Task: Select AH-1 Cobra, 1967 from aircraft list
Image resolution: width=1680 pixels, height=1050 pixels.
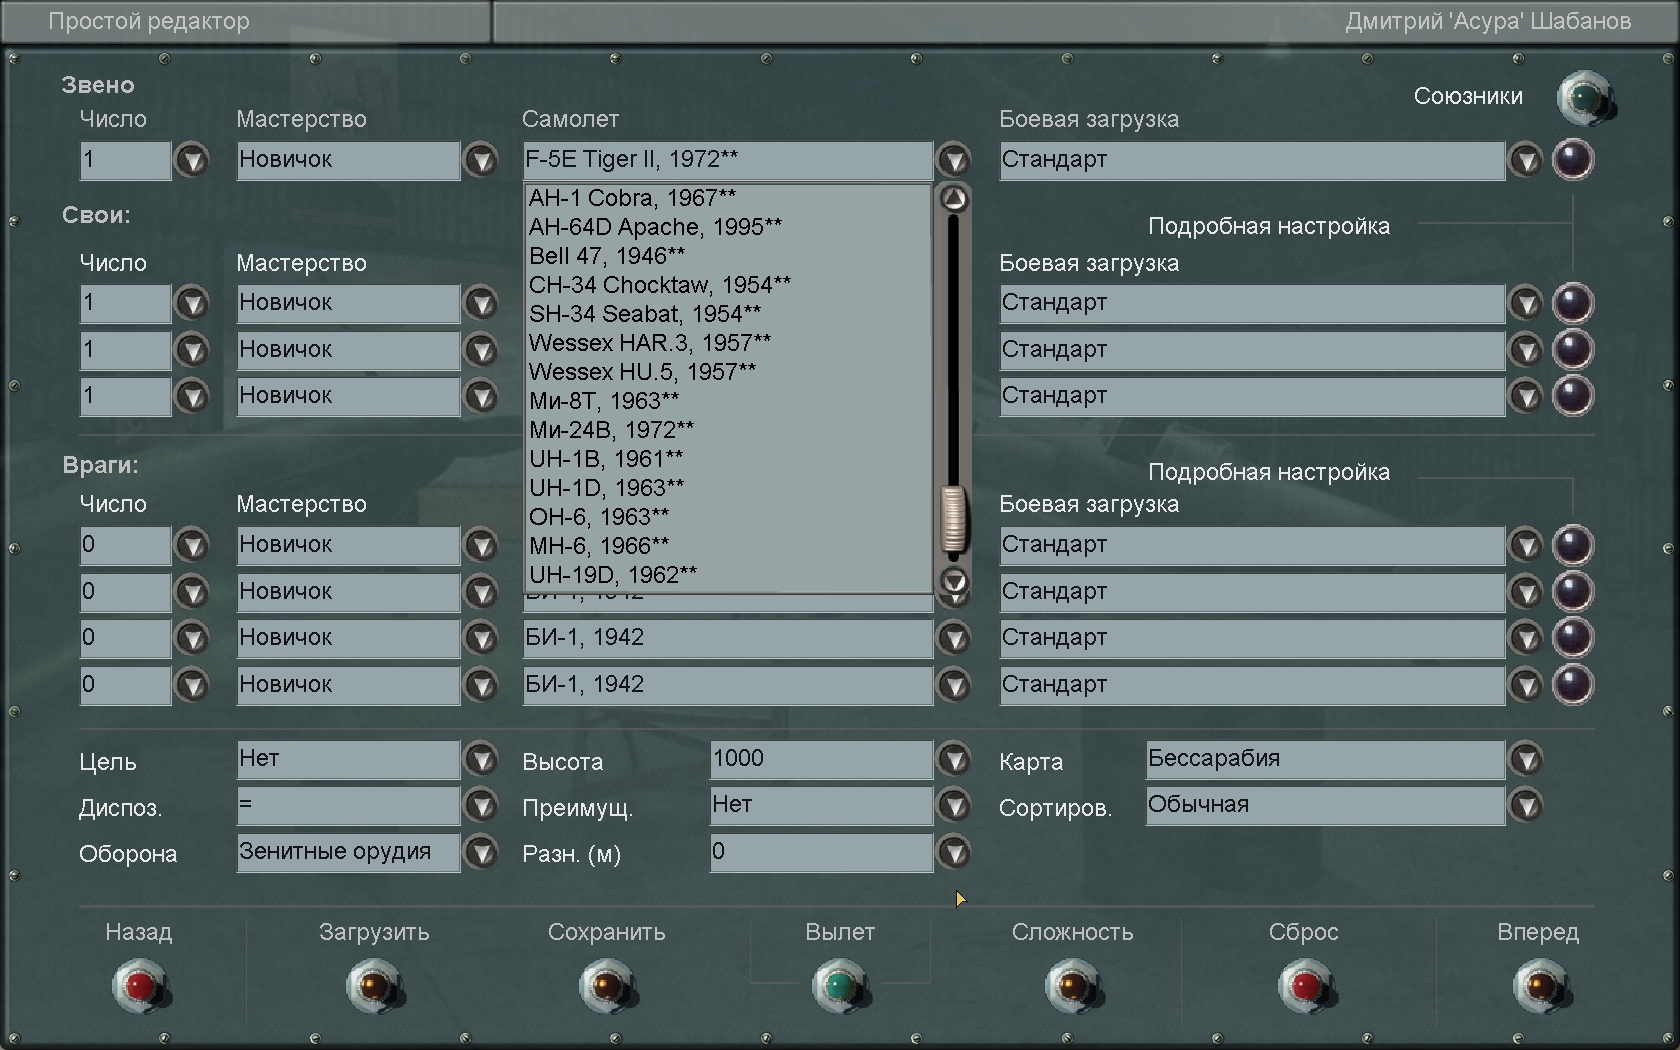Action: coord(728,198)
